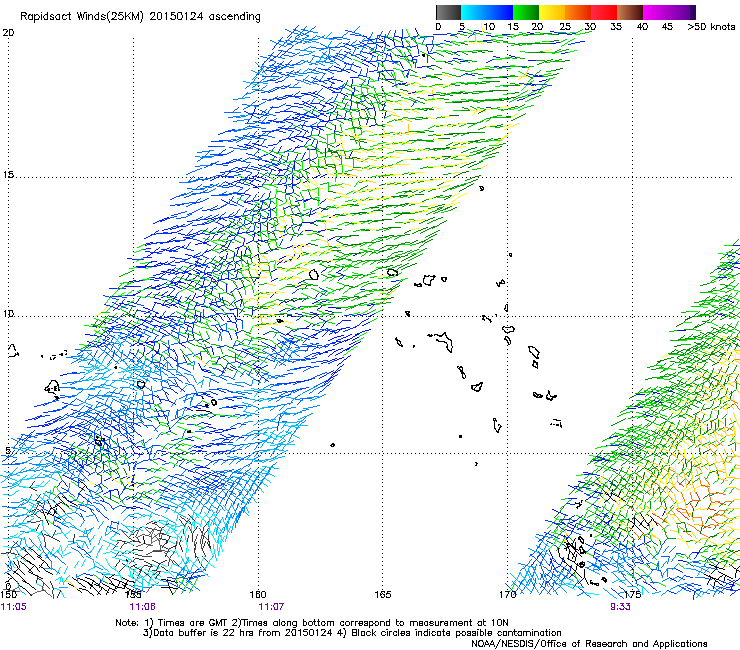This screenshot has width=740, height=650.
Task: Click the '>50 knots' legend label
Action: pos(711,27)
